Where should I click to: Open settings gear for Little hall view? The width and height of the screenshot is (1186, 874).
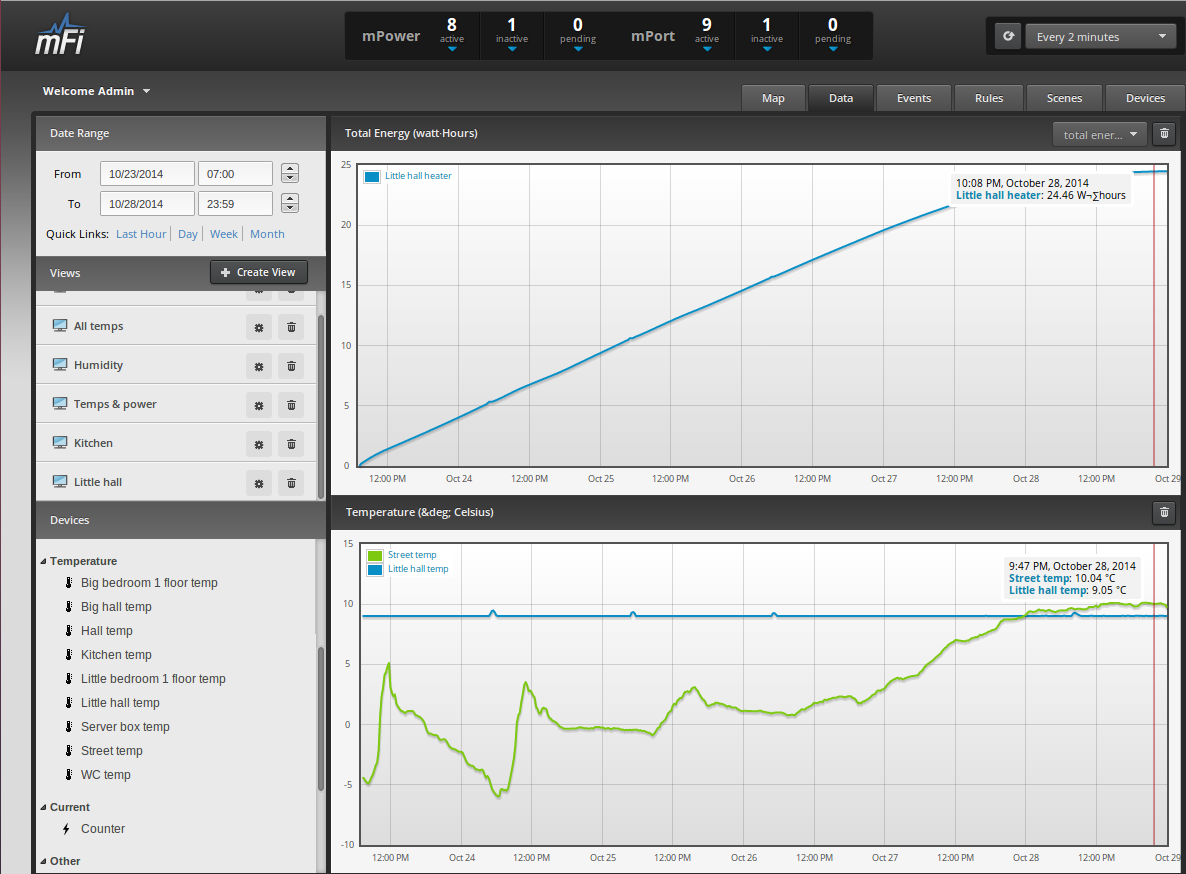coord(259,483)
